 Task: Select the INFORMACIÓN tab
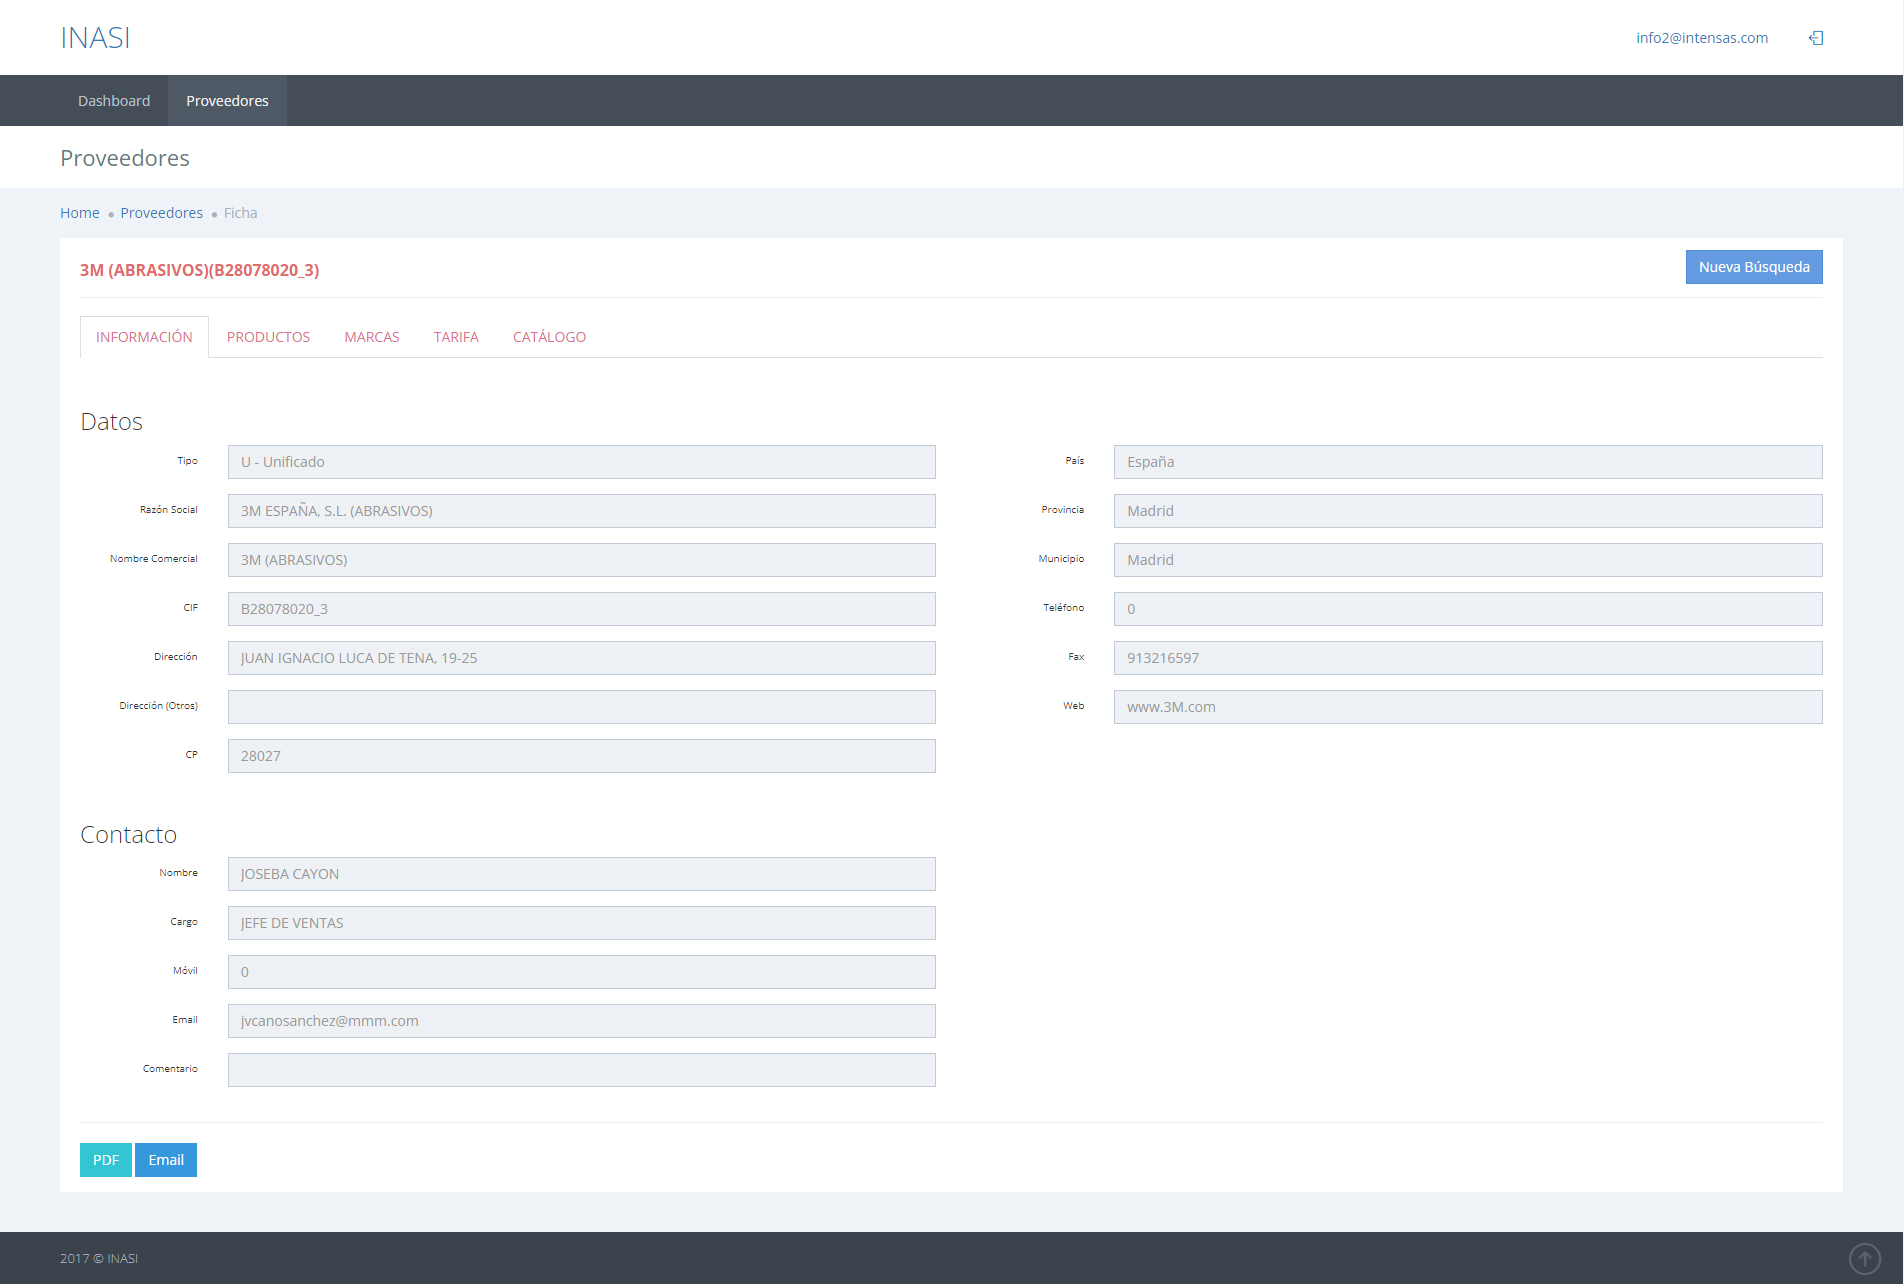(x=144, y=337)
